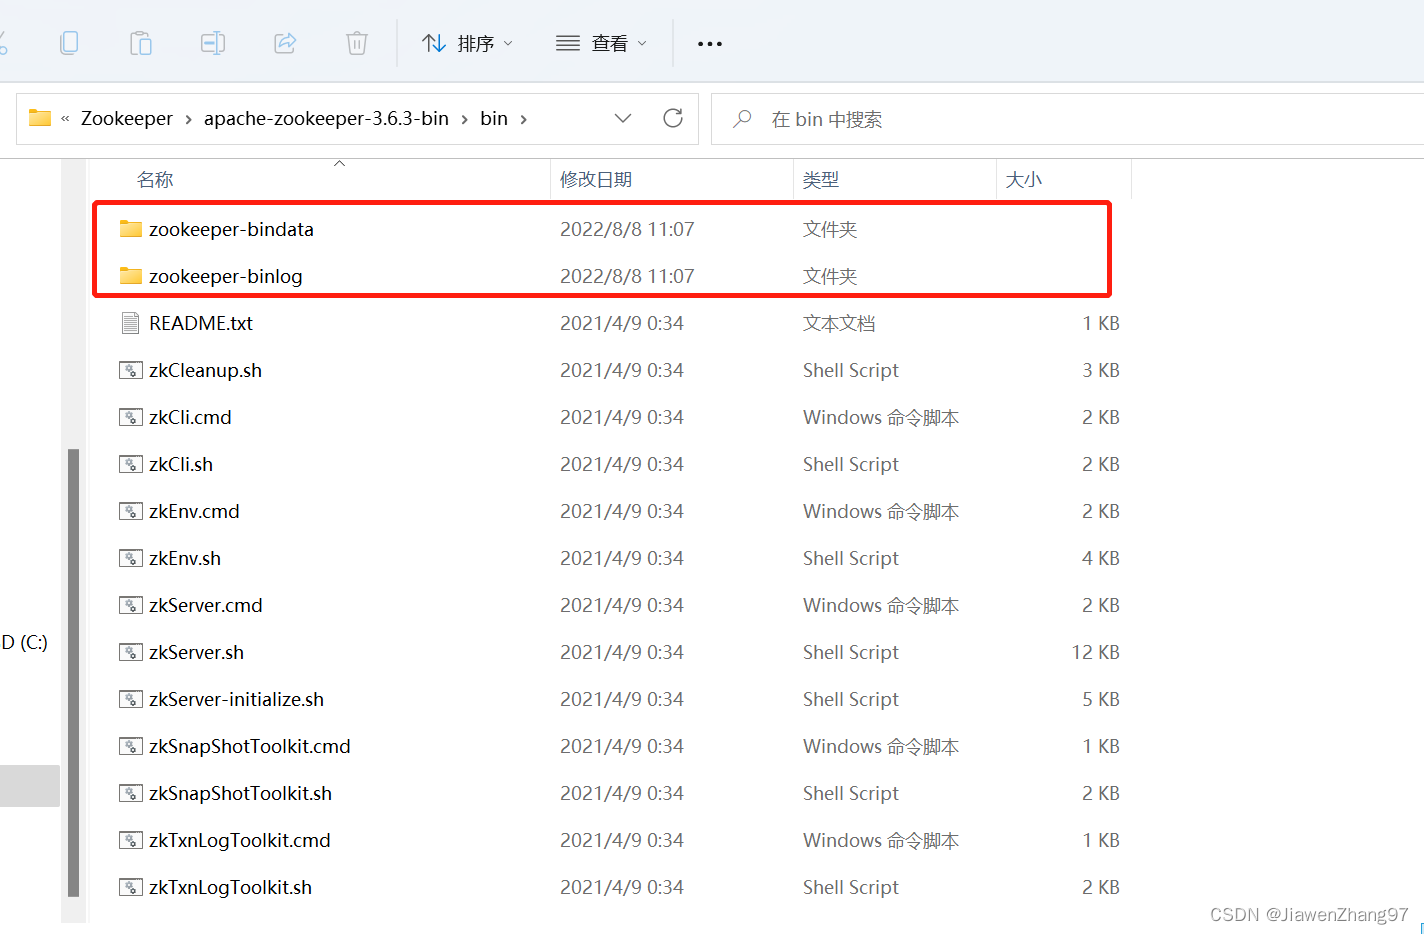Select the zookeeper-bindata folder icon
Screen dimensions: 1424x934
131,229
